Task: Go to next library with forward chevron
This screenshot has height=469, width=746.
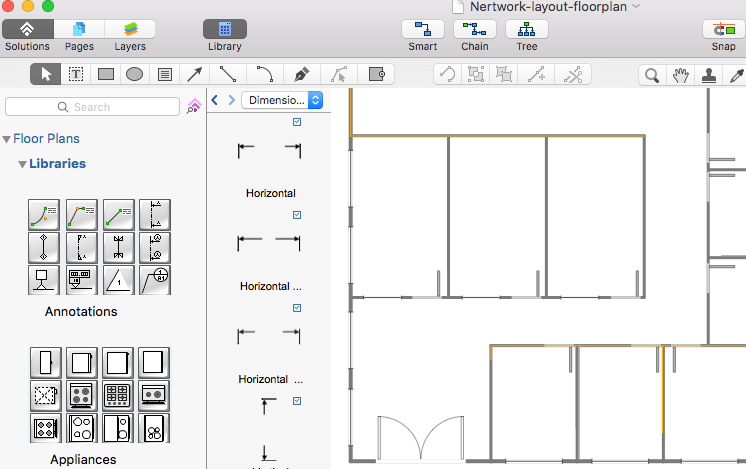Action: (232, 100)
